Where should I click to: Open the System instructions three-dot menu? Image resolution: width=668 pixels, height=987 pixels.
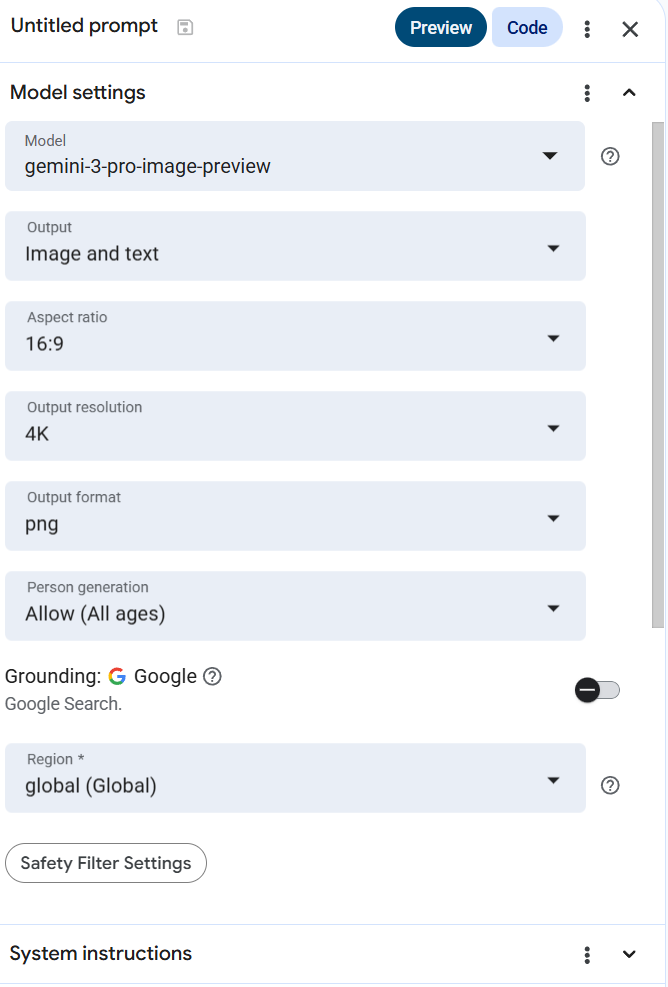click(x=587, y=954)
